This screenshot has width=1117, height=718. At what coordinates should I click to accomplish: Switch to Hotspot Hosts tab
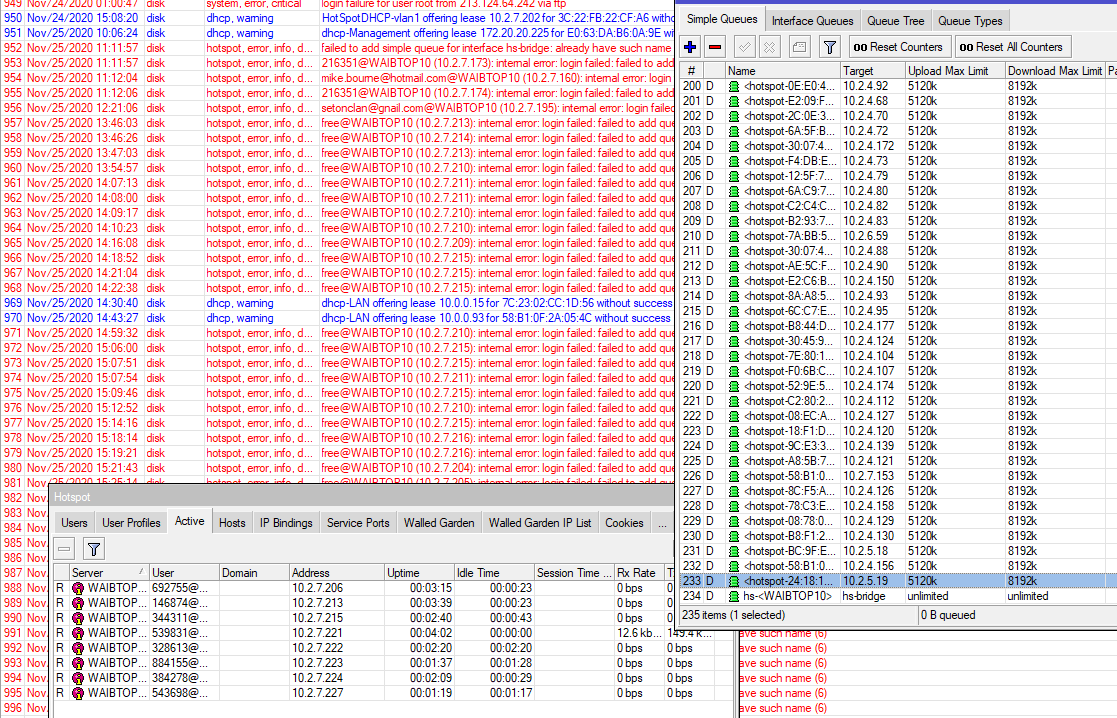click(232, 523)
